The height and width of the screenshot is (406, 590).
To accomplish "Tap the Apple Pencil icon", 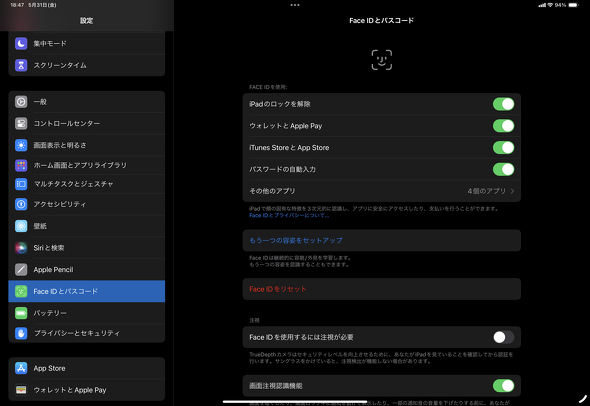I will (21, 269).
